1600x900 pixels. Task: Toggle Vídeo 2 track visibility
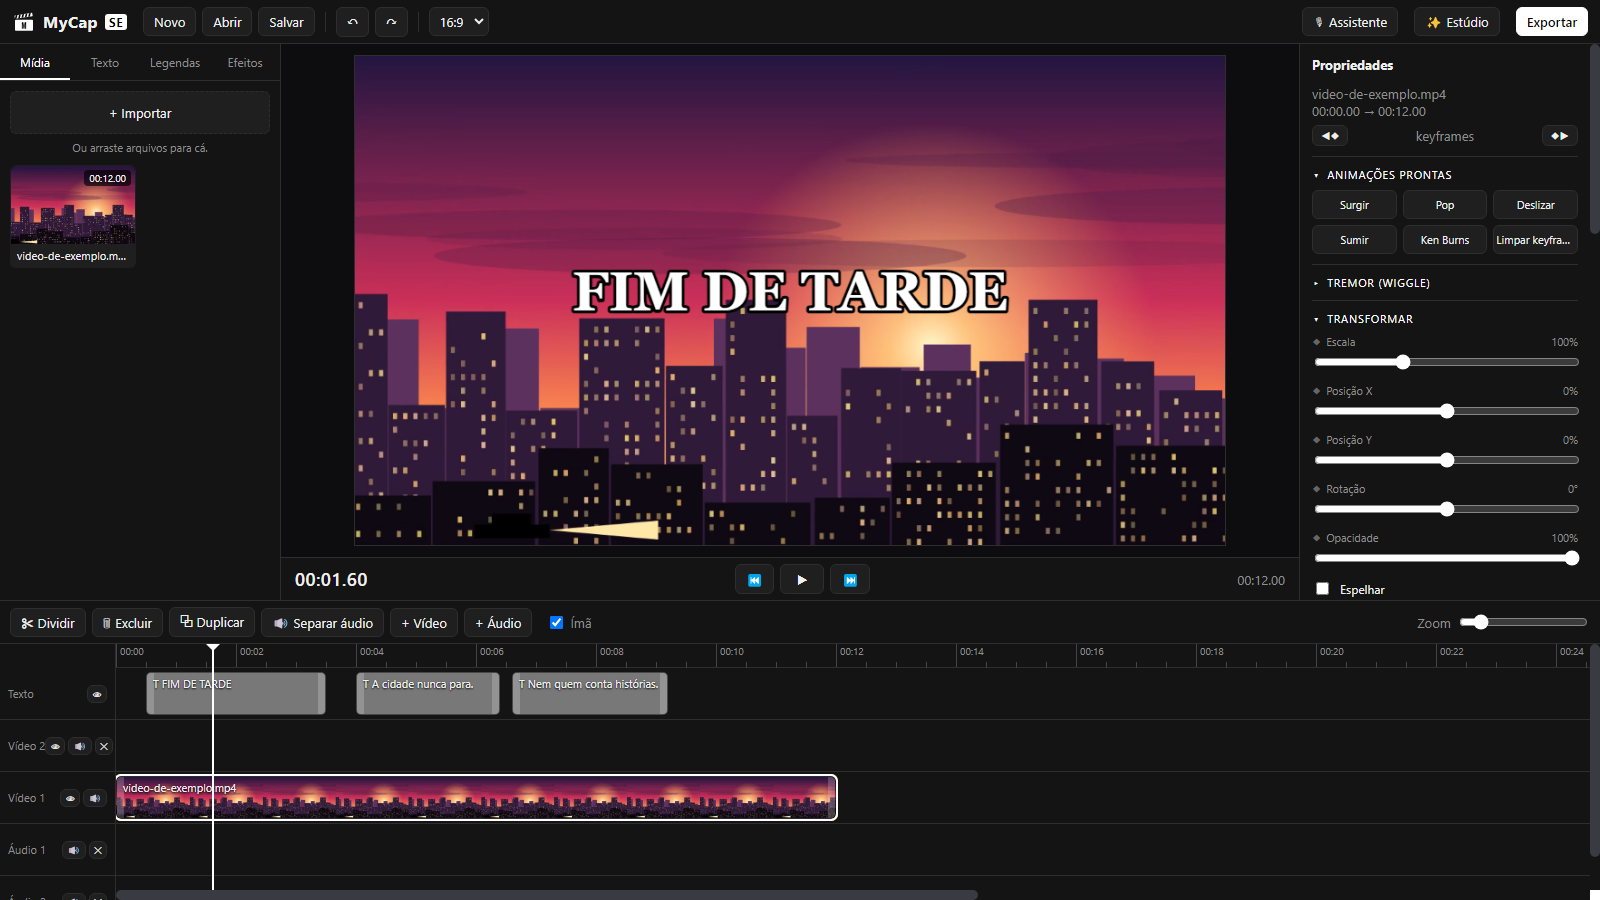point(56,746)
